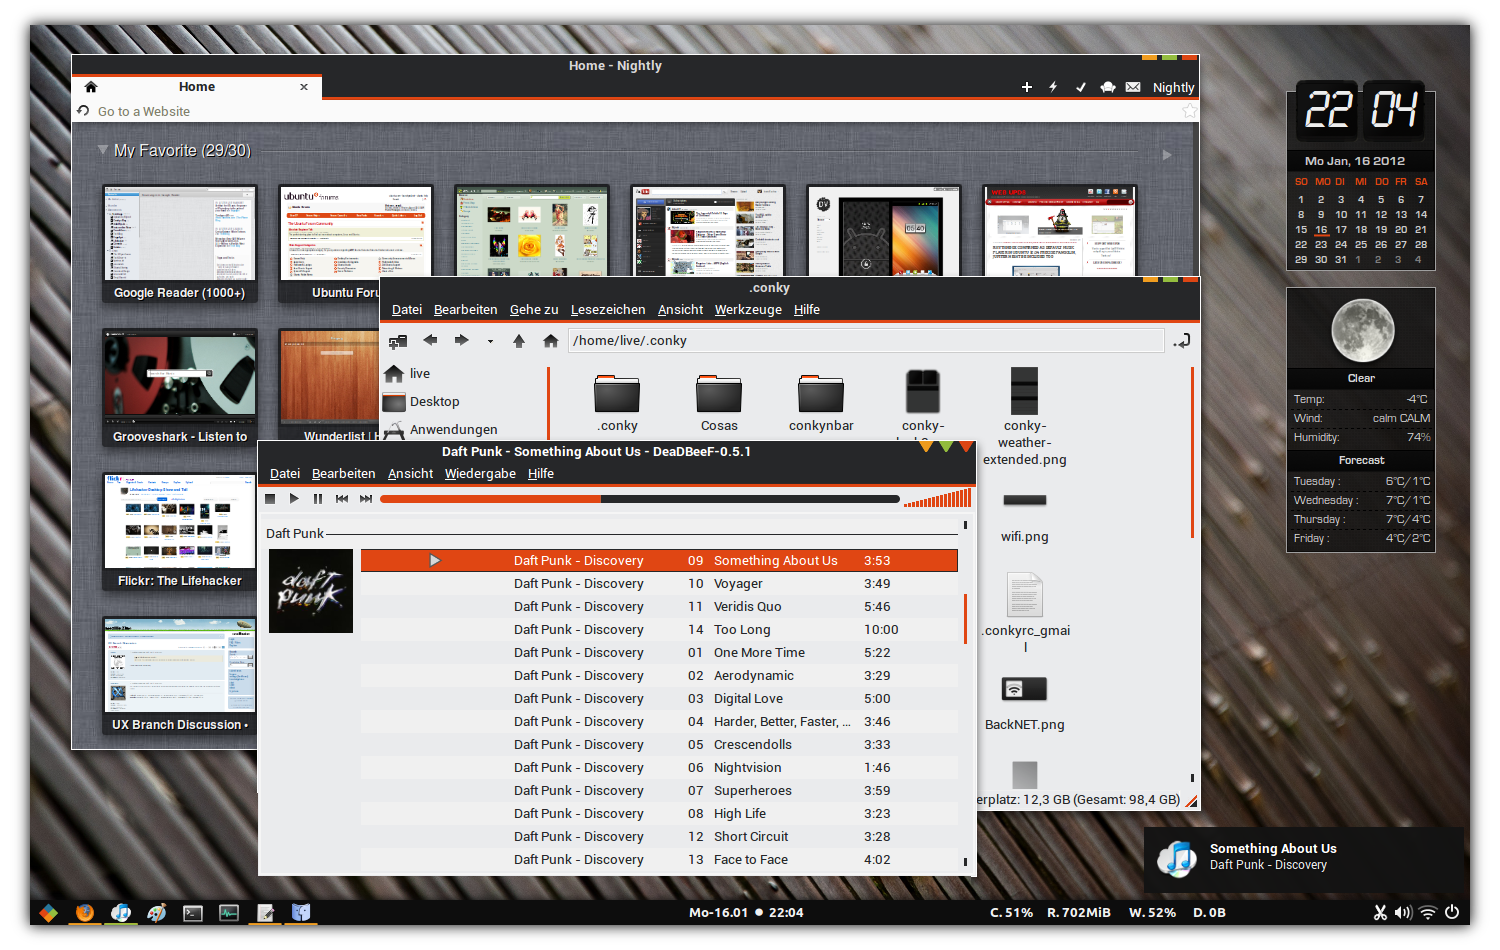Close the Home tab in Nightly
This screenshot has height=950, width=1500.
pyautogui.click(x=304, y=87)
